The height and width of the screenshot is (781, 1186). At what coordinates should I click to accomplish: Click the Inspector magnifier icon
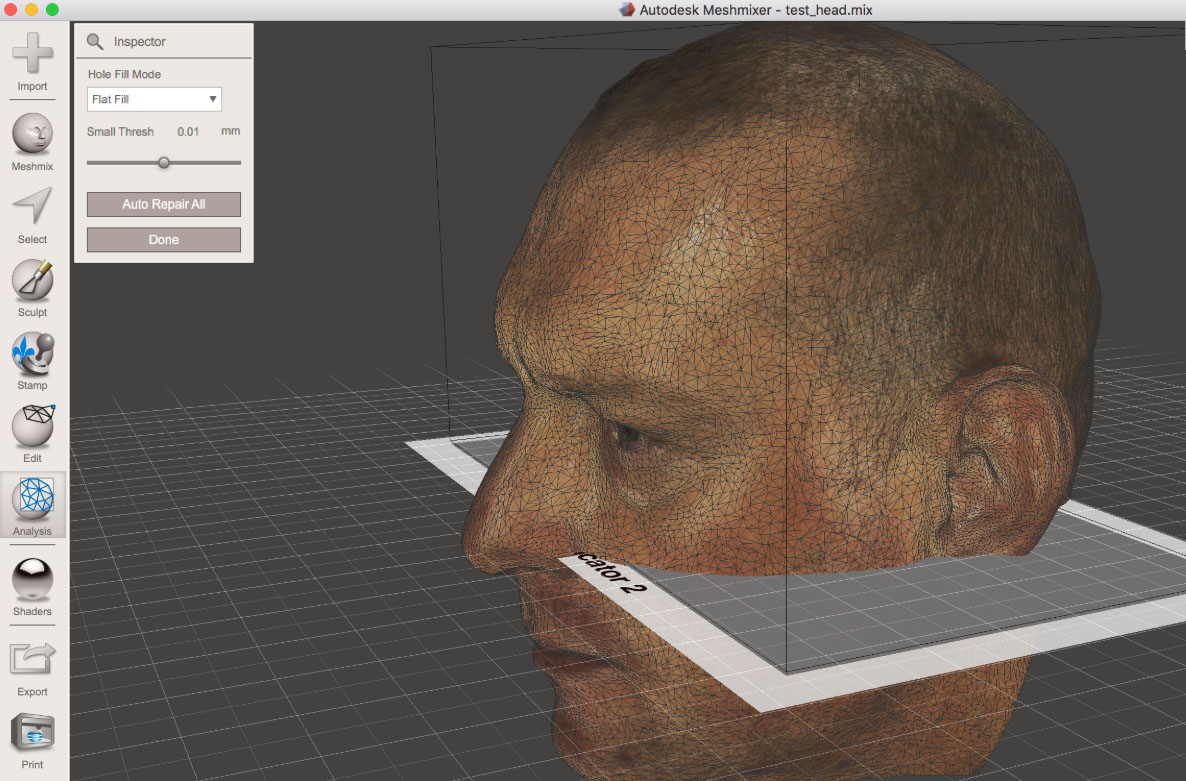95,42
